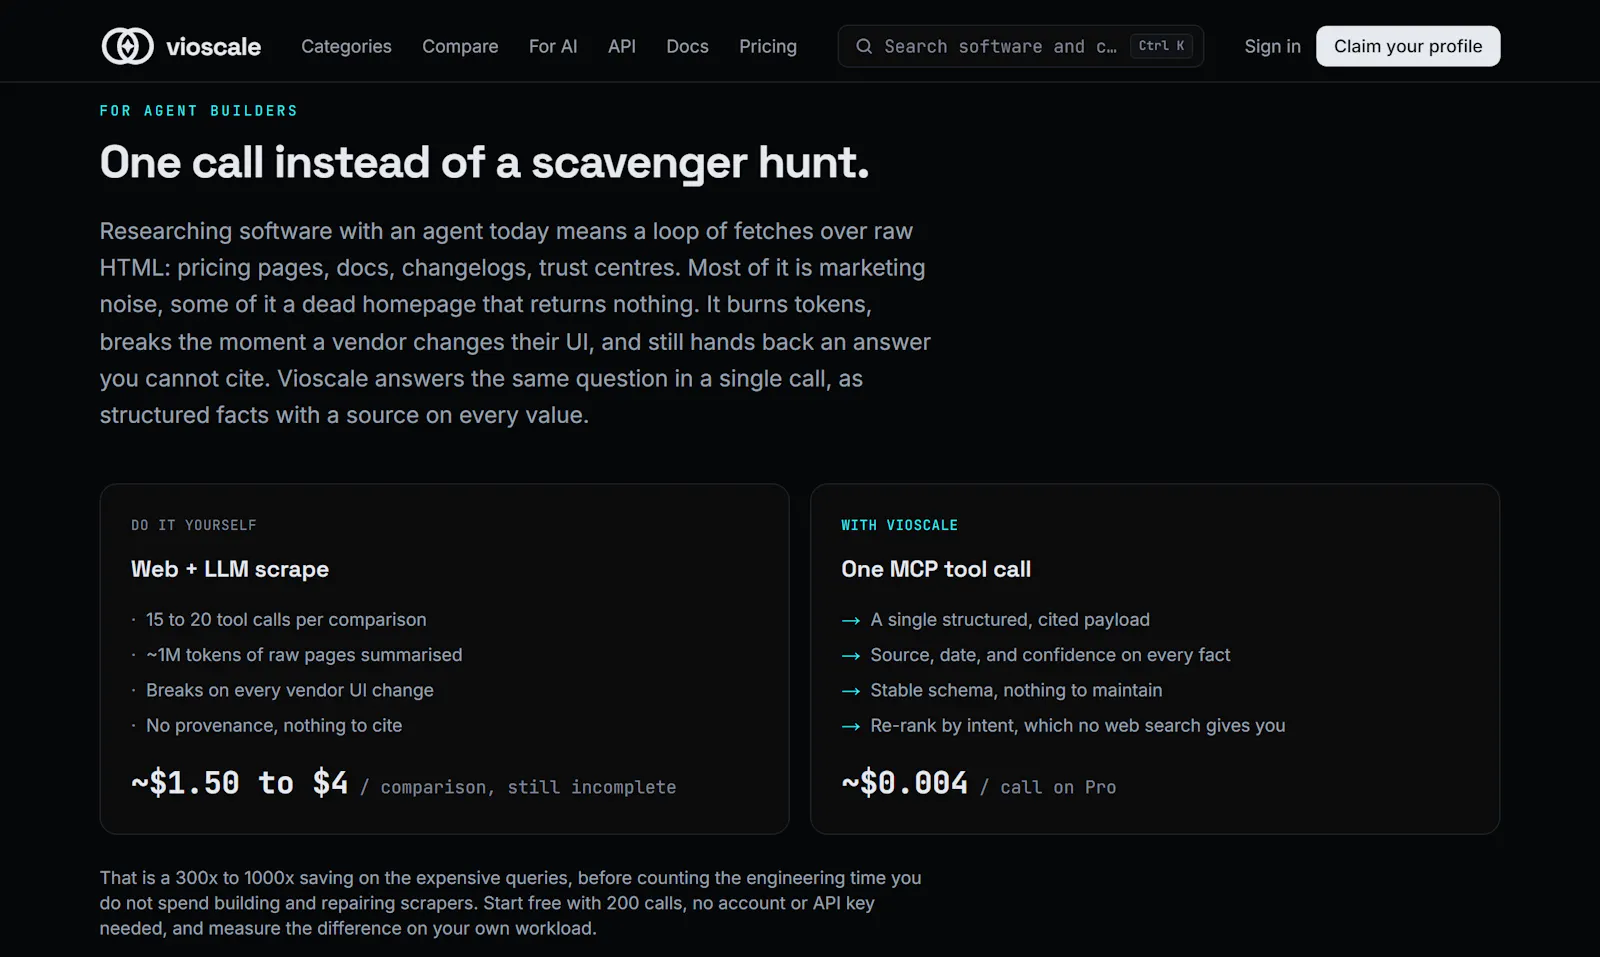Click the One call instead of a scavenger hunt heading
Image resolution: width=1600 pixels, height=957 pixels.
coord(484,163)
